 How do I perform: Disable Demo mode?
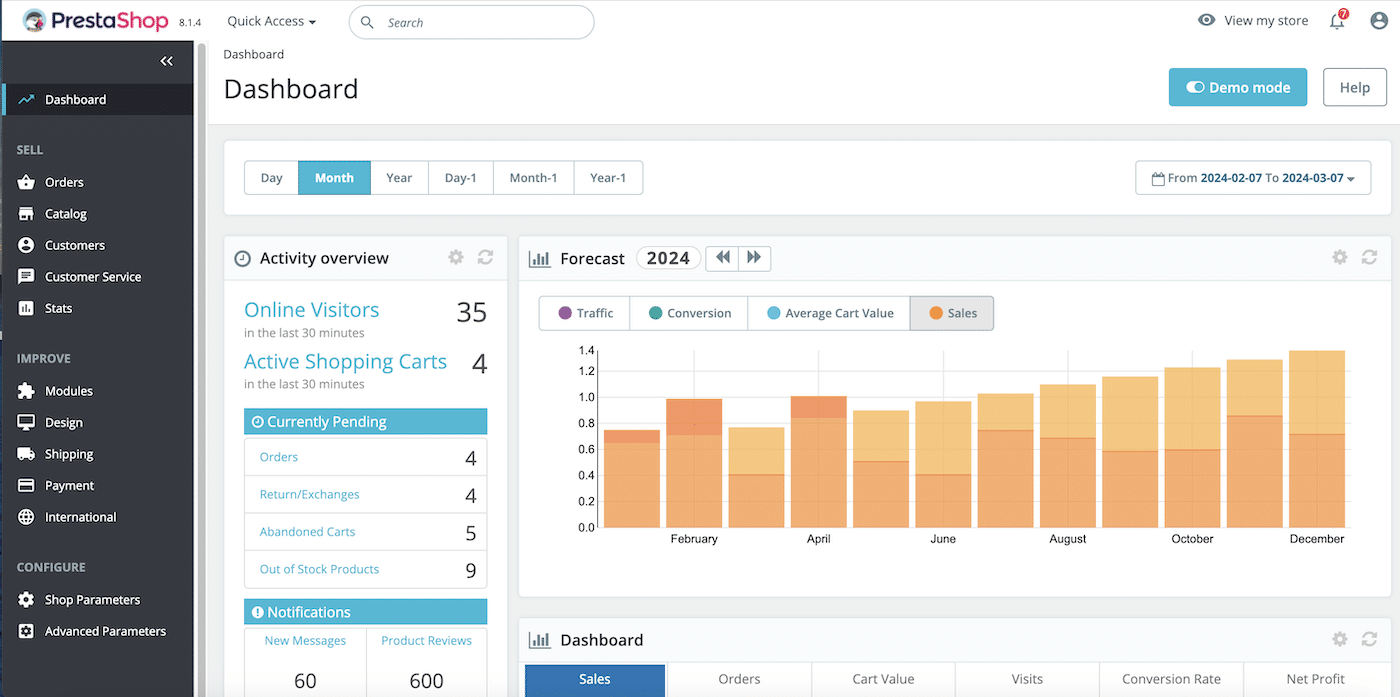click(1237, 87)
